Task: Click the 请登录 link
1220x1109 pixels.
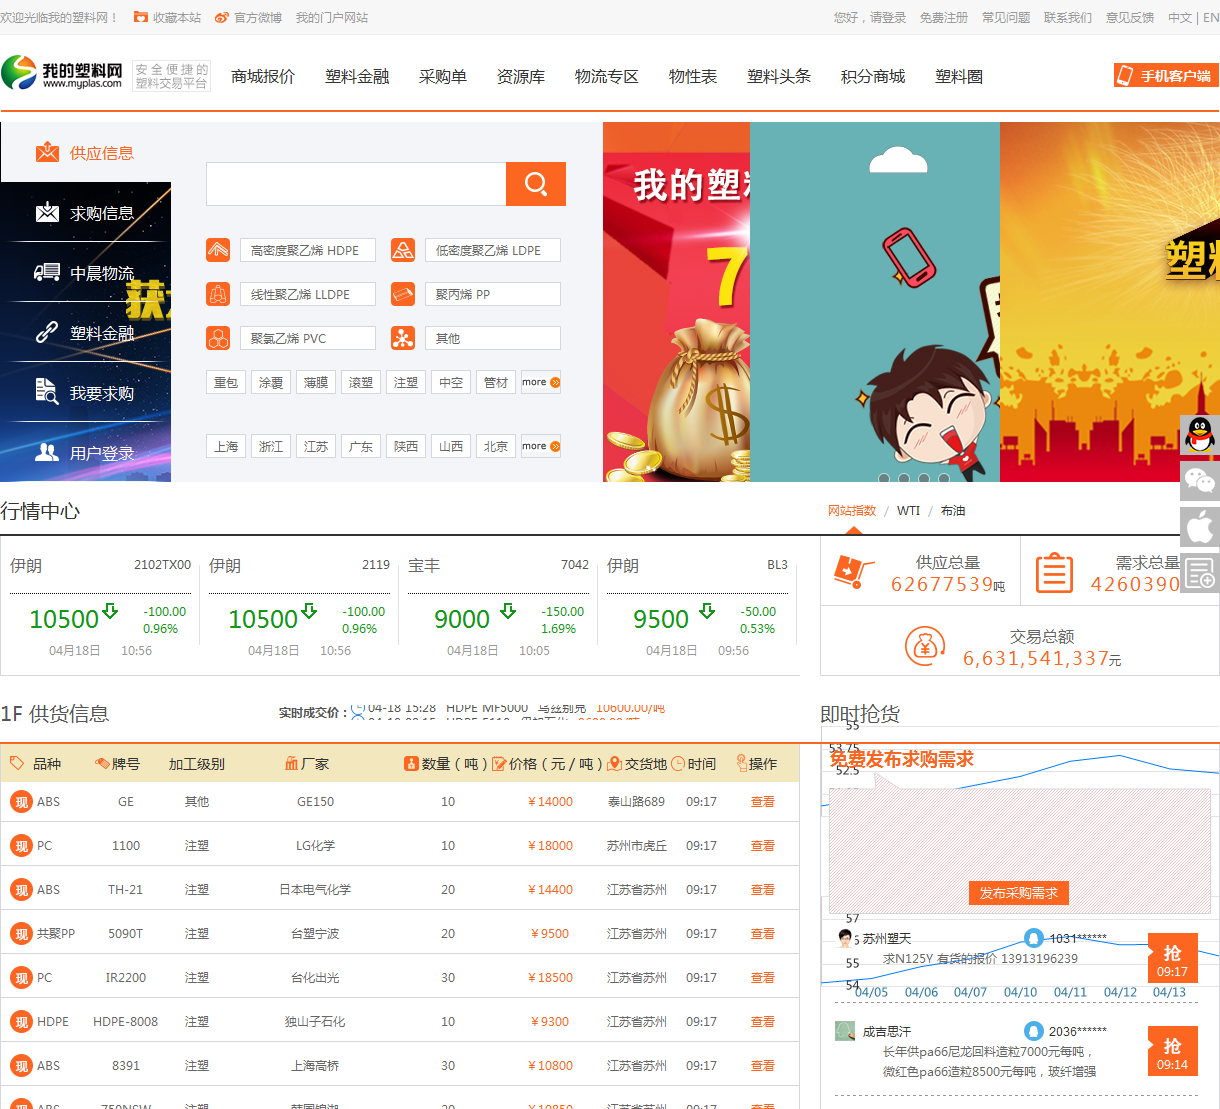Action: click(x=888, y=18)
